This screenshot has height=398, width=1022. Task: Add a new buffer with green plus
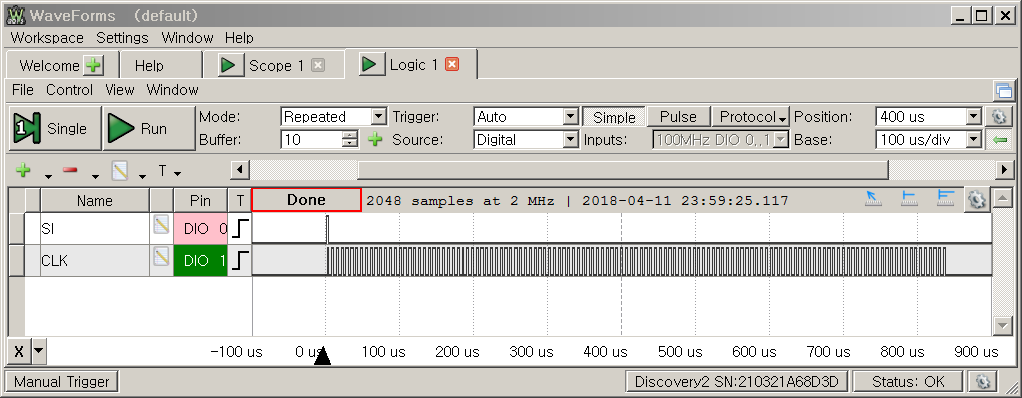[x=374, y=139]
